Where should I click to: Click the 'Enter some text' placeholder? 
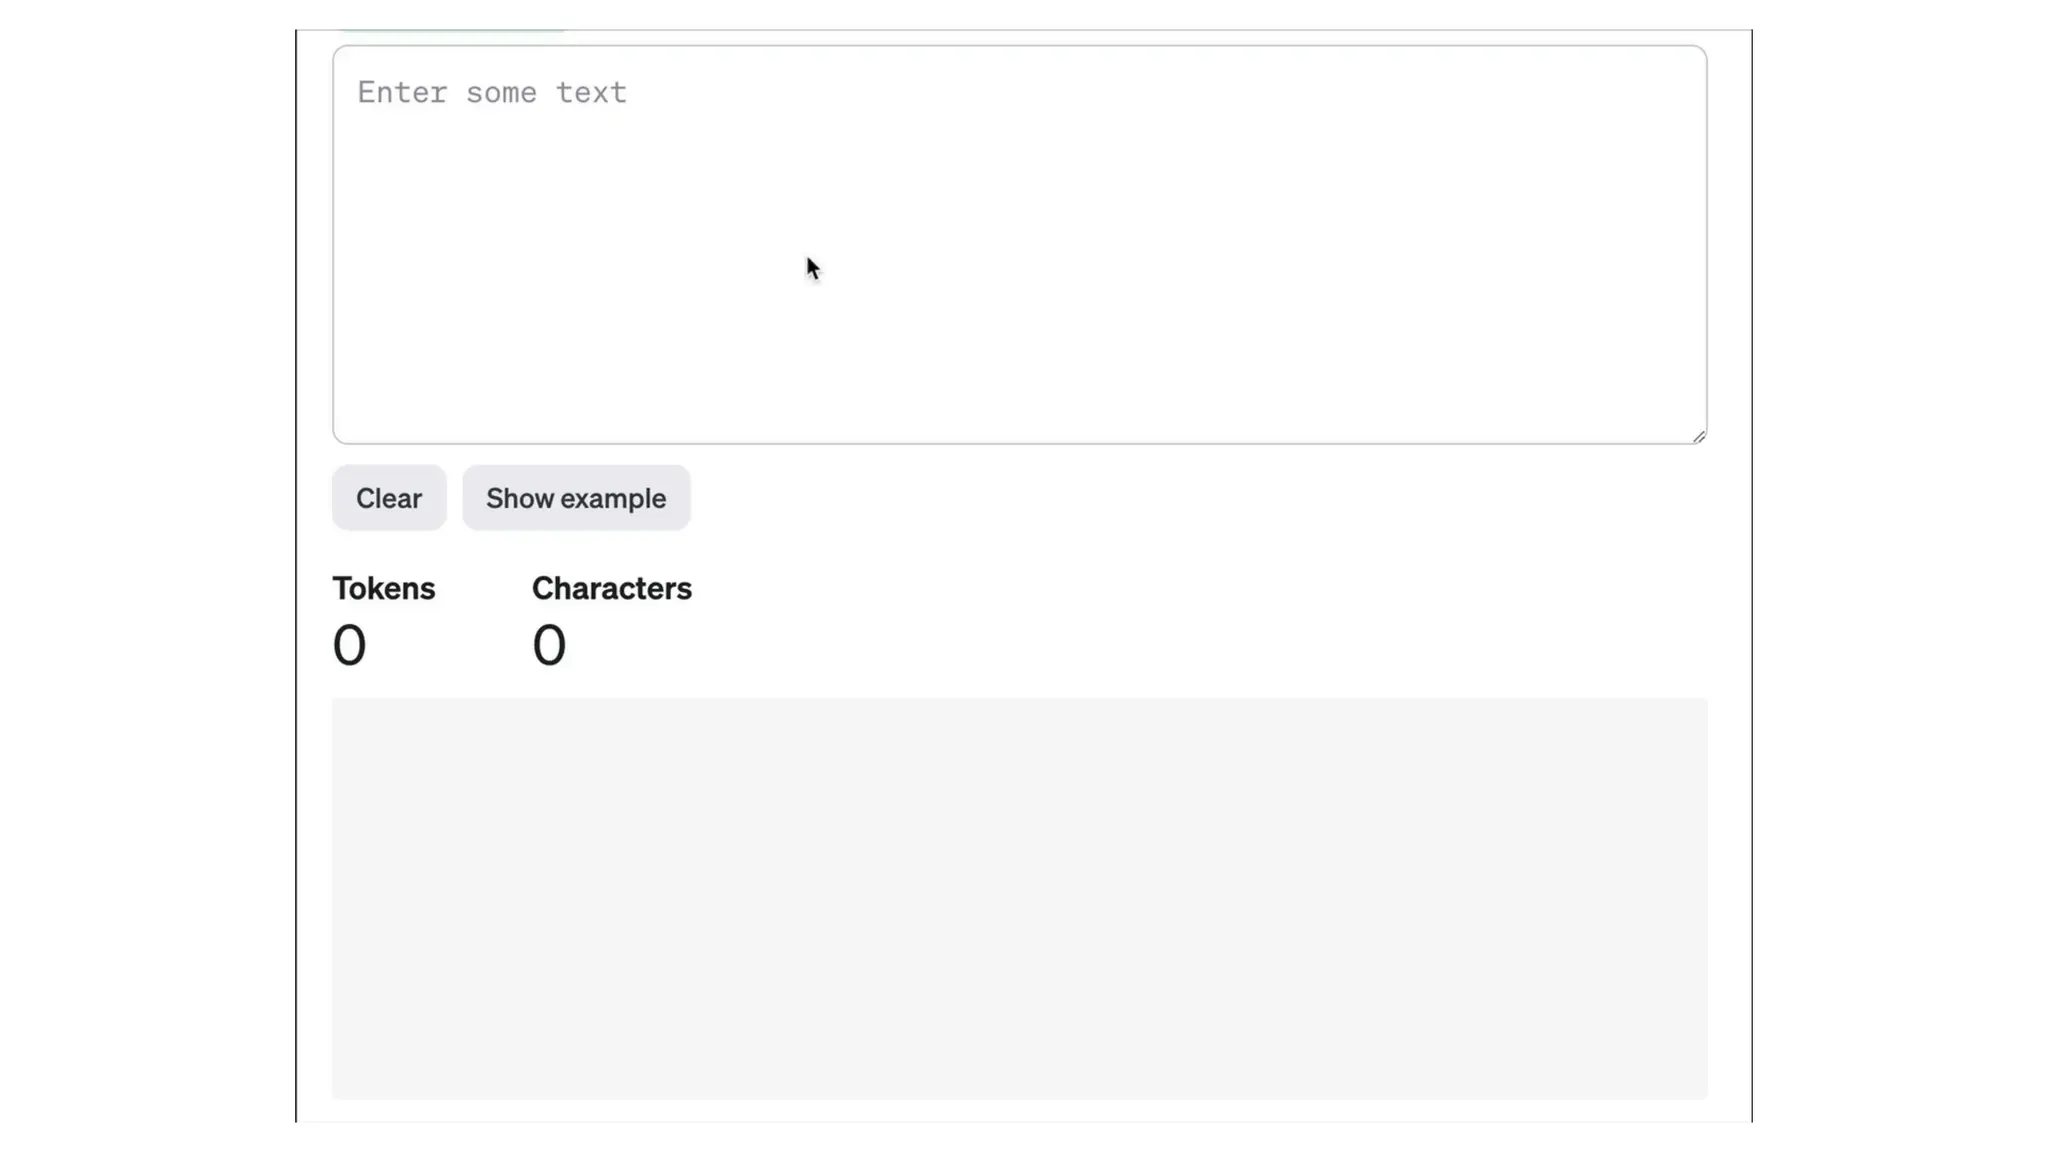492,93
